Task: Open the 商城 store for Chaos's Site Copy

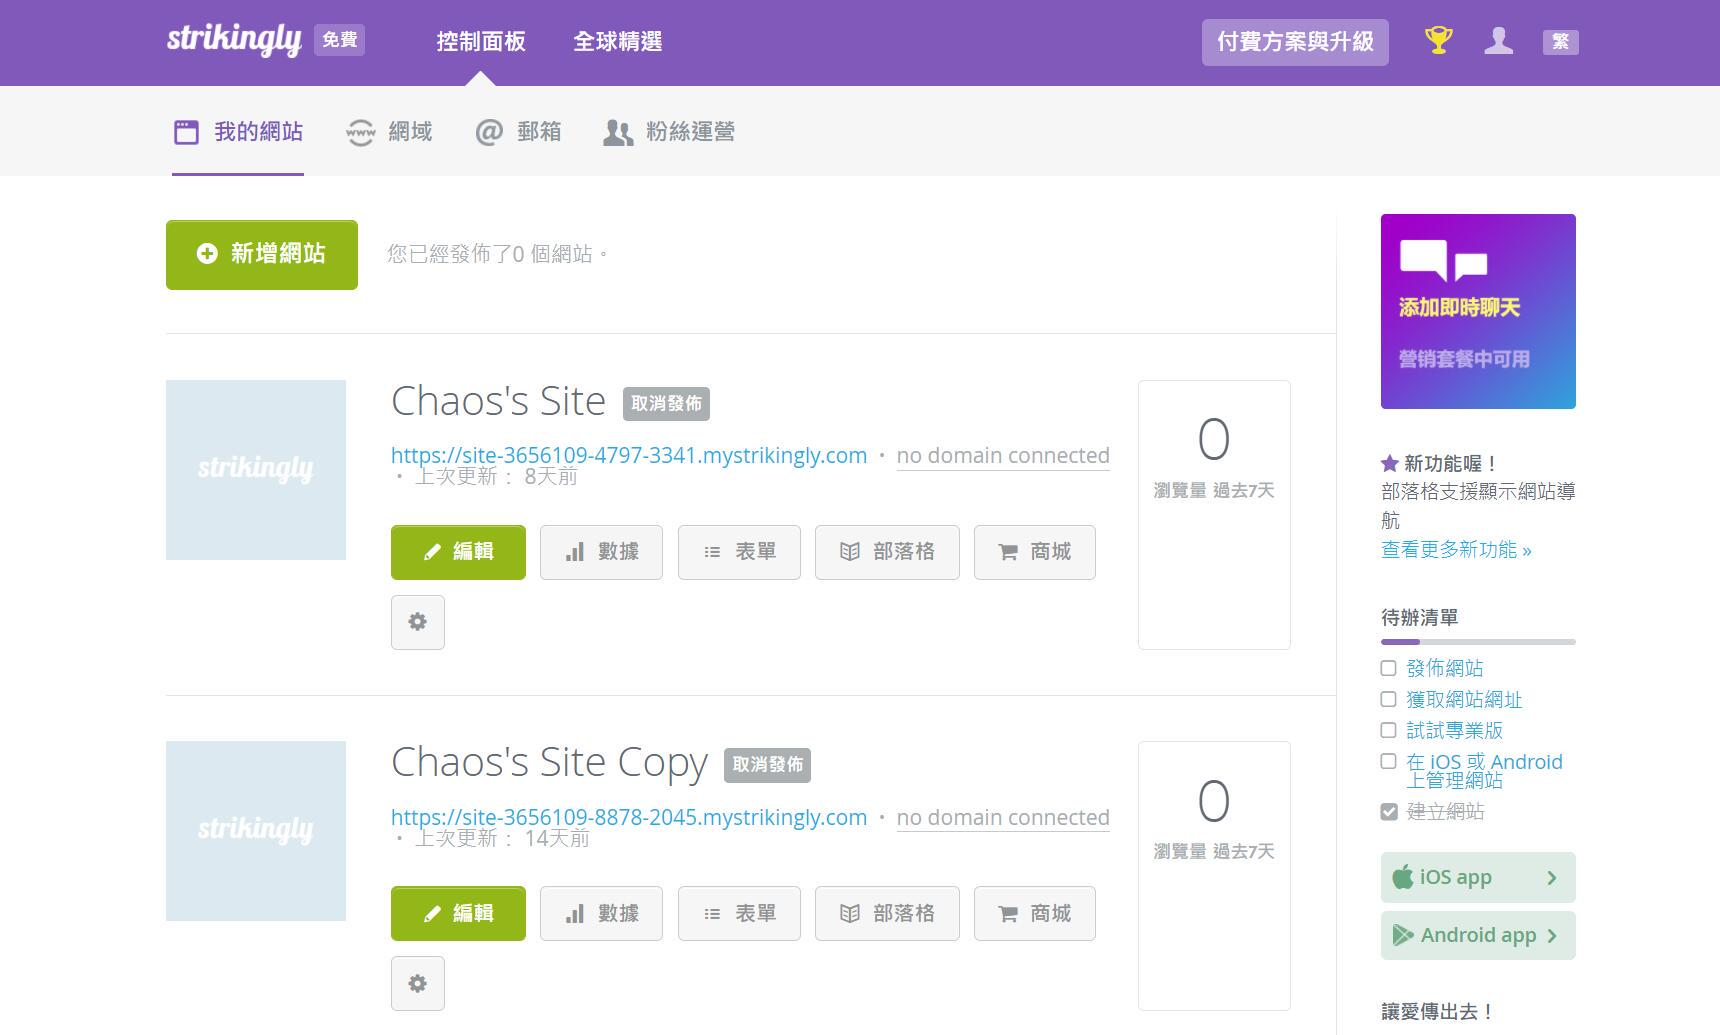Action: 1034,913
